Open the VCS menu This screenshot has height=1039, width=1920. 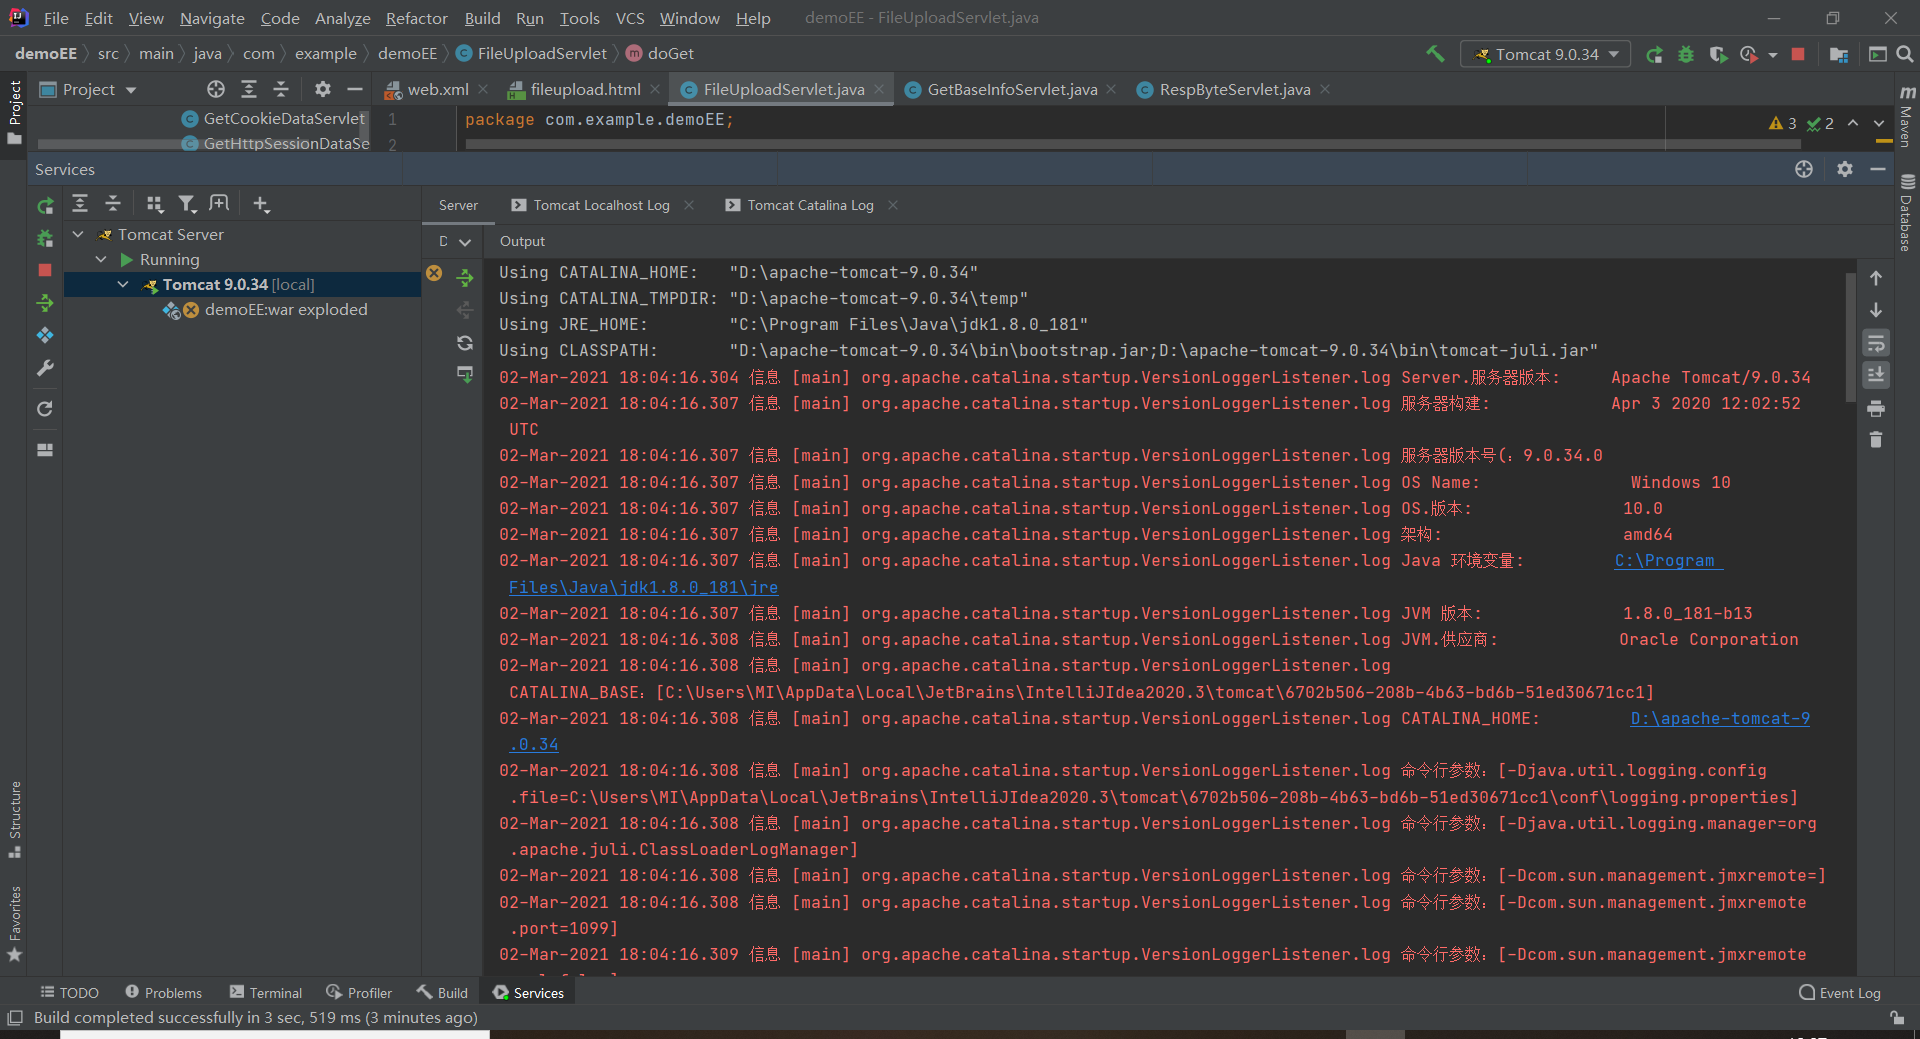(x=630, y=18)
